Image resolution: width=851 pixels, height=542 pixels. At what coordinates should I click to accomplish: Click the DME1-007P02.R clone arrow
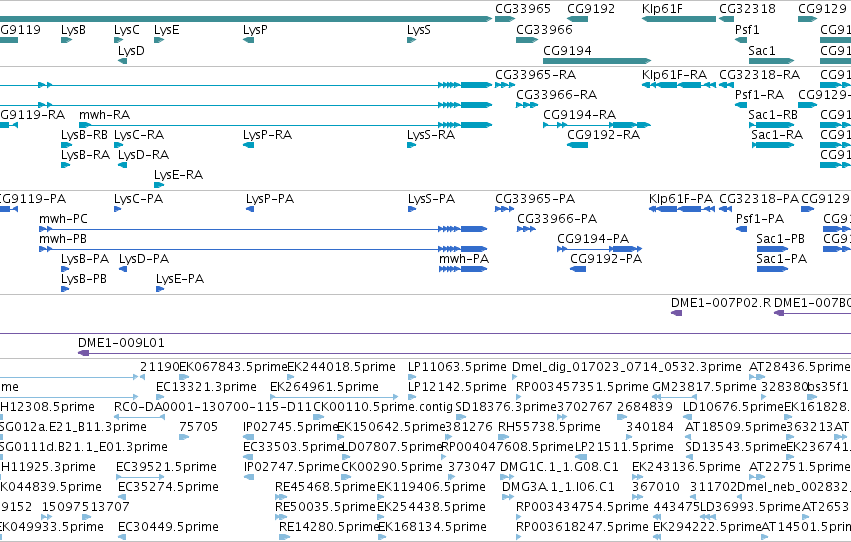(676, 313)
